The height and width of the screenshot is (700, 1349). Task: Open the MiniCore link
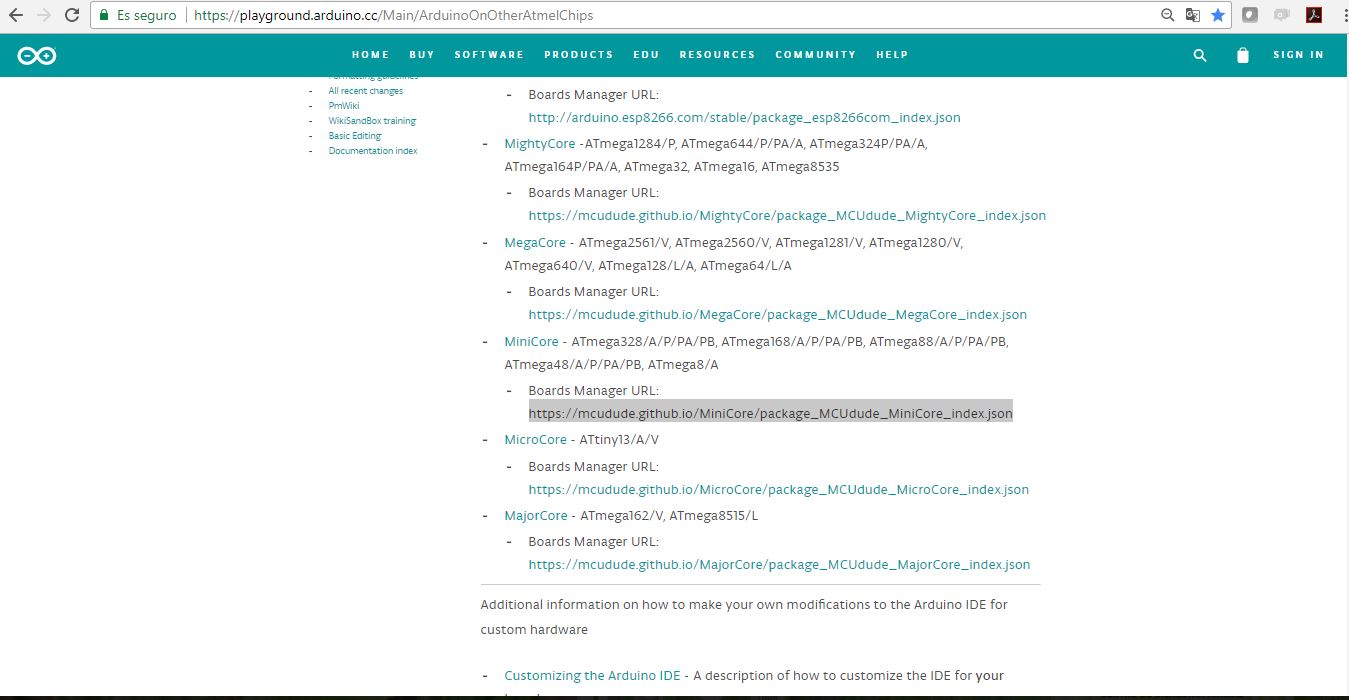(x=531, y=342)
